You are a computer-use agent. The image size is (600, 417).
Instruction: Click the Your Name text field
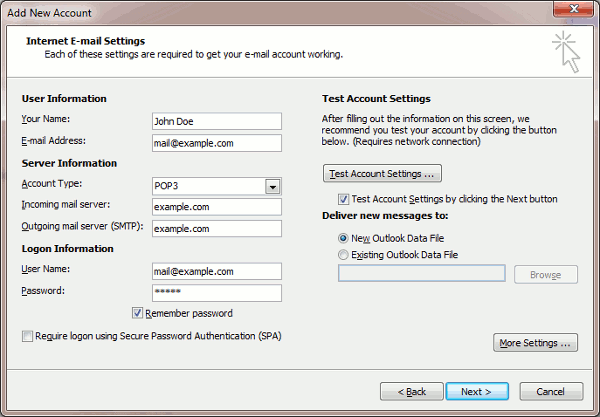coord(215,121)
